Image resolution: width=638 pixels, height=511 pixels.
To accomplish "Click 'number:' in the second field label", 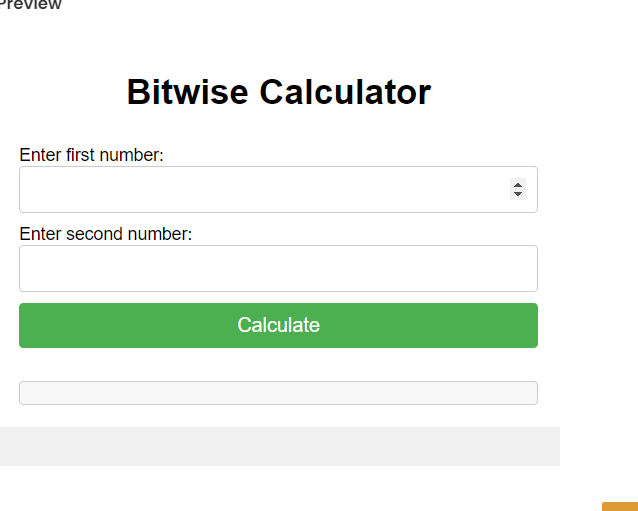I will coord(160,234).
